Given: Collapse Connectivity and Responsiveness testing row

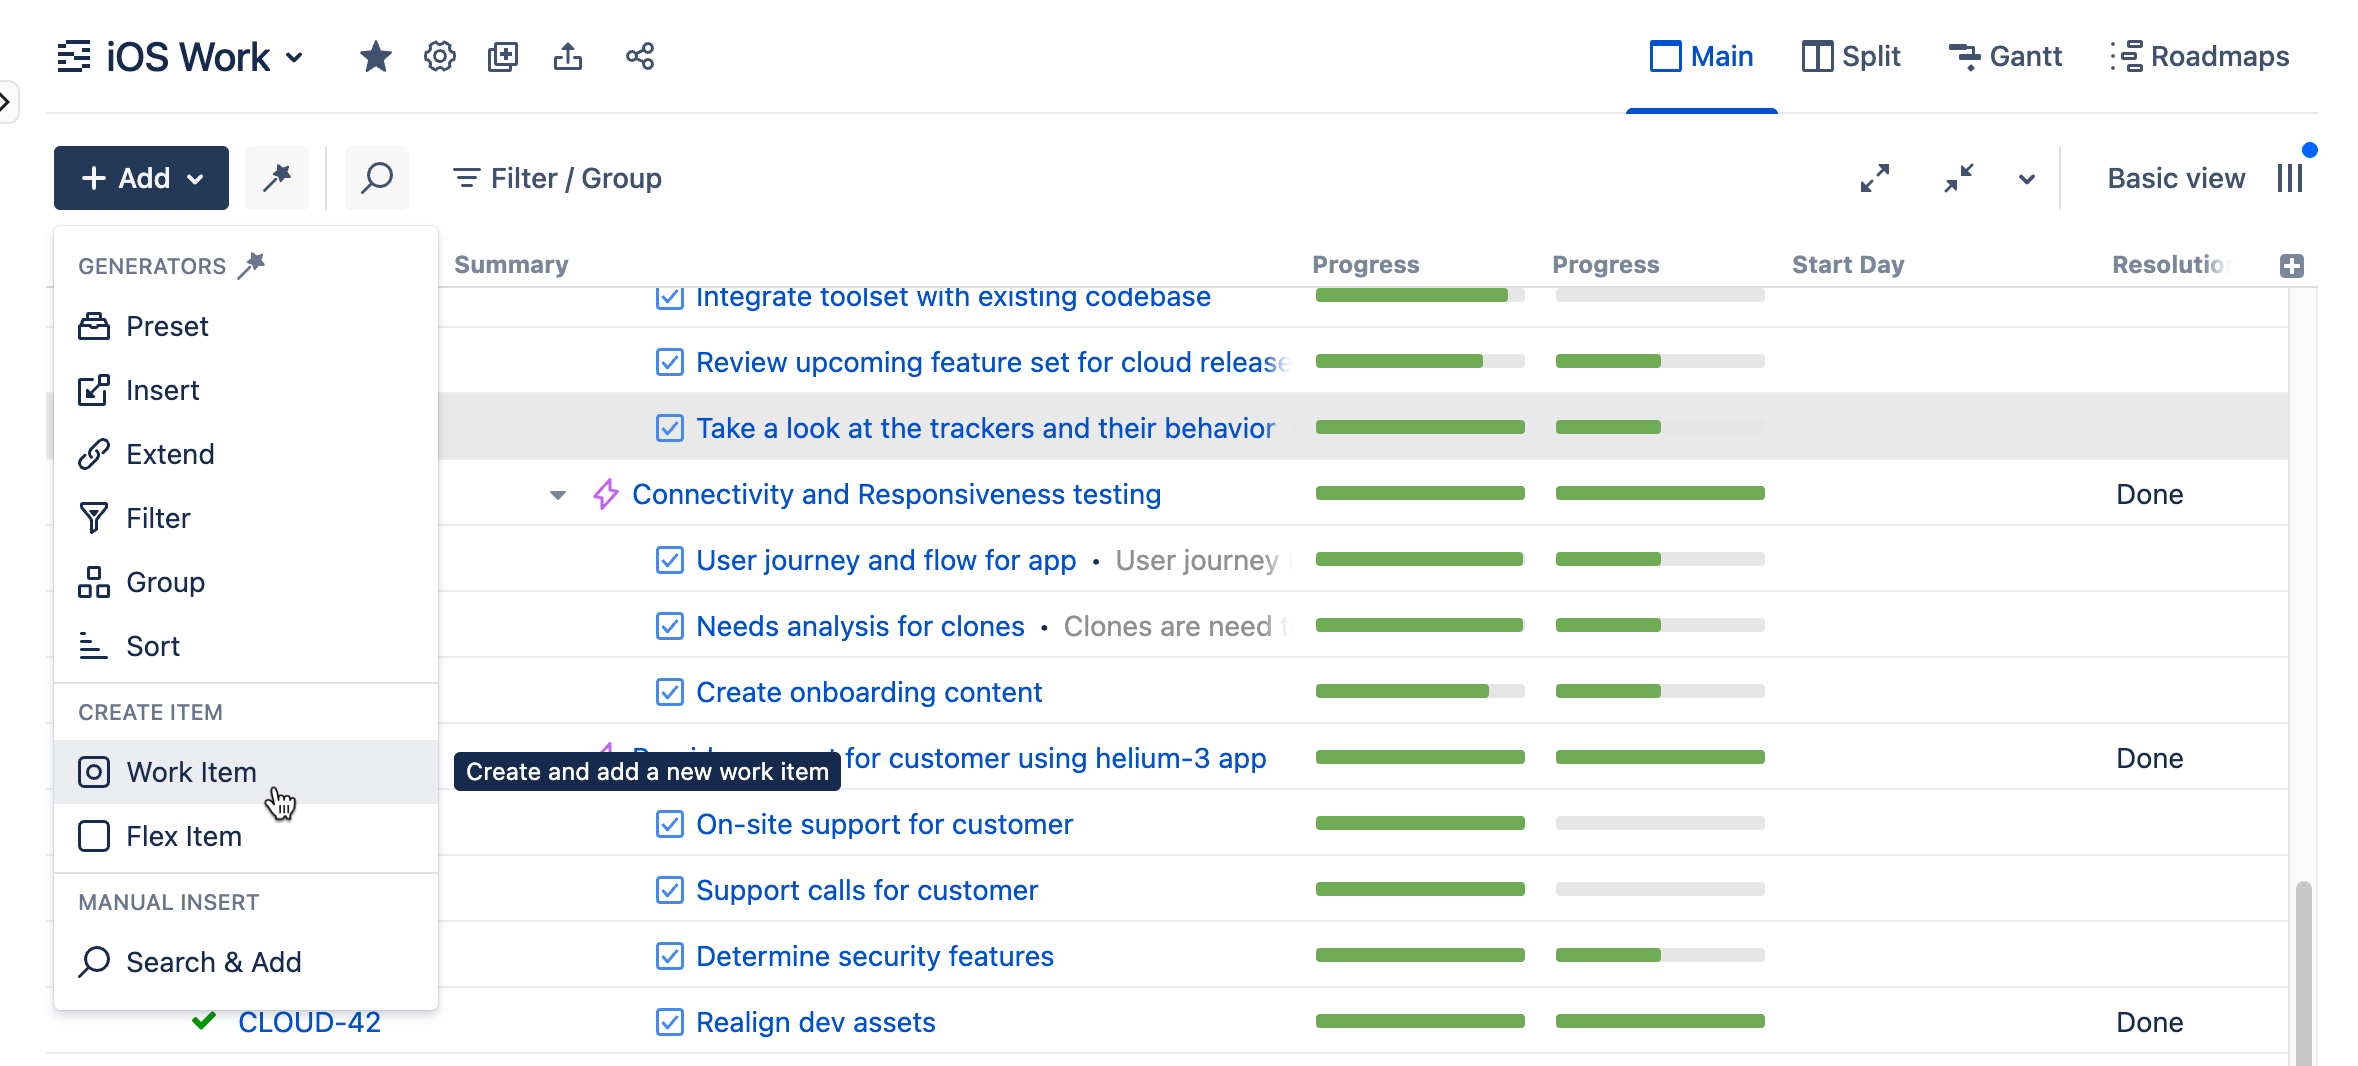Looking at the screenshot, I should pos(558,495).
